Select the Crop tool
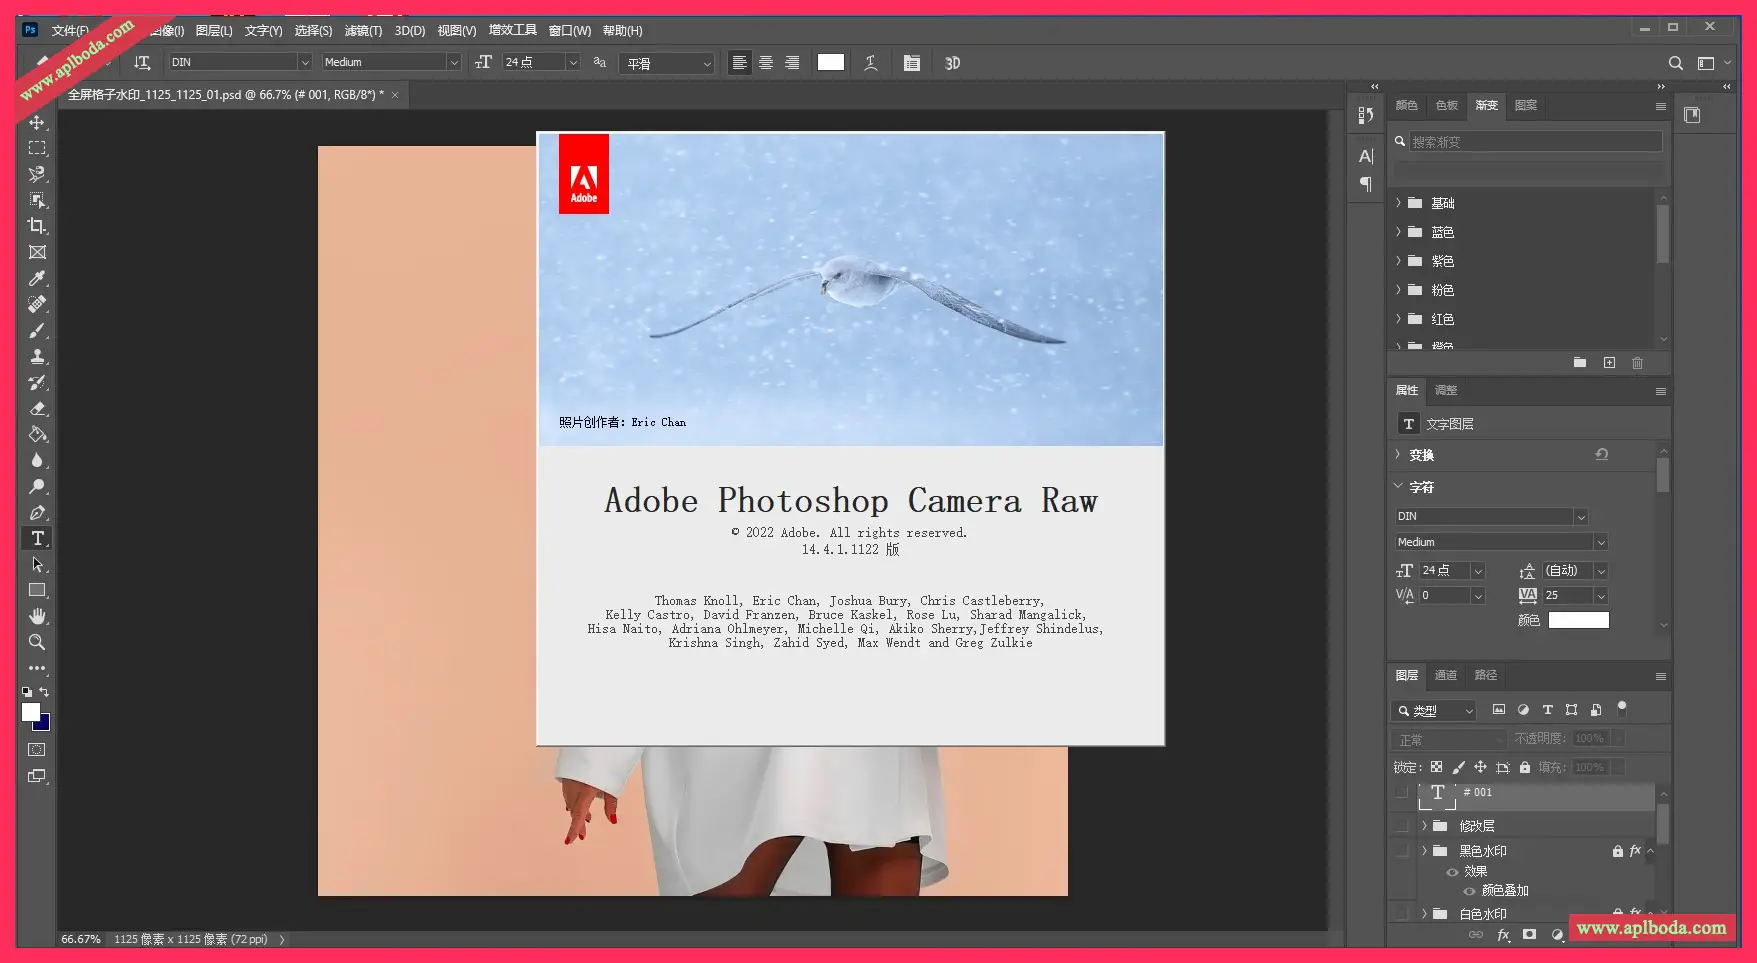1757x963 pixels. pyautogui.click(x=37, y=226)
